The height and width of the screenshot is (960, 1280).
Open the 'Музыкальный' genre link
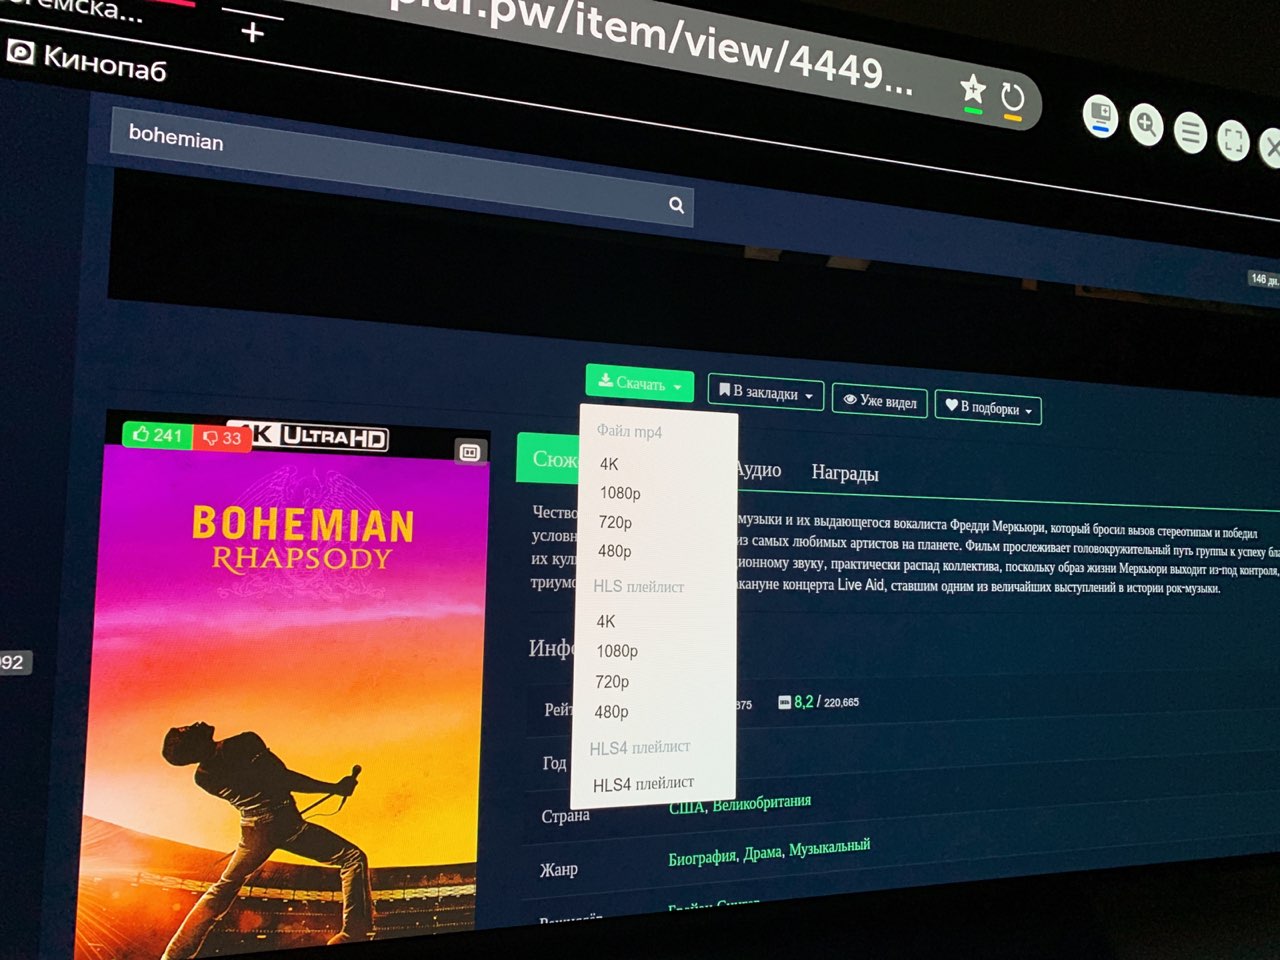(x=830, y=848)
